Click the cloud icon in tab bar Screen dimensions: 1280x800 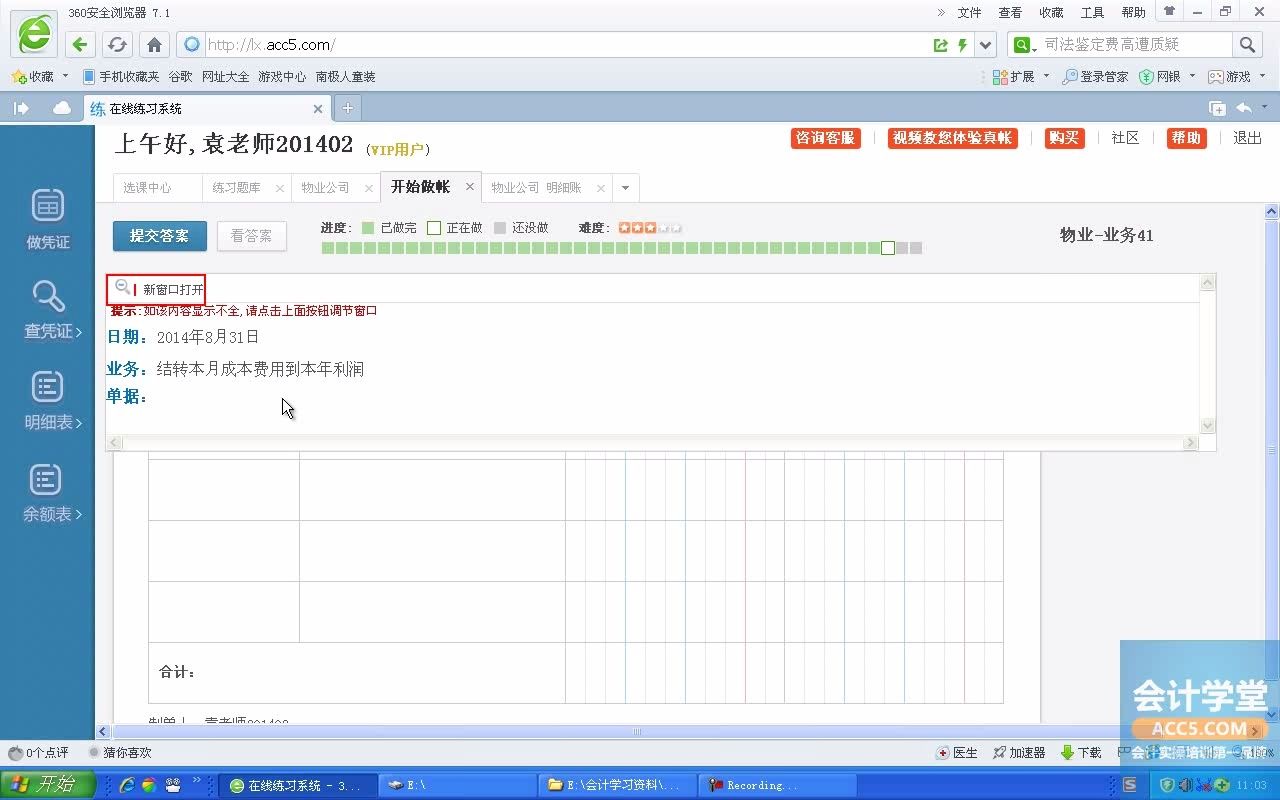[x=62, y=108]
